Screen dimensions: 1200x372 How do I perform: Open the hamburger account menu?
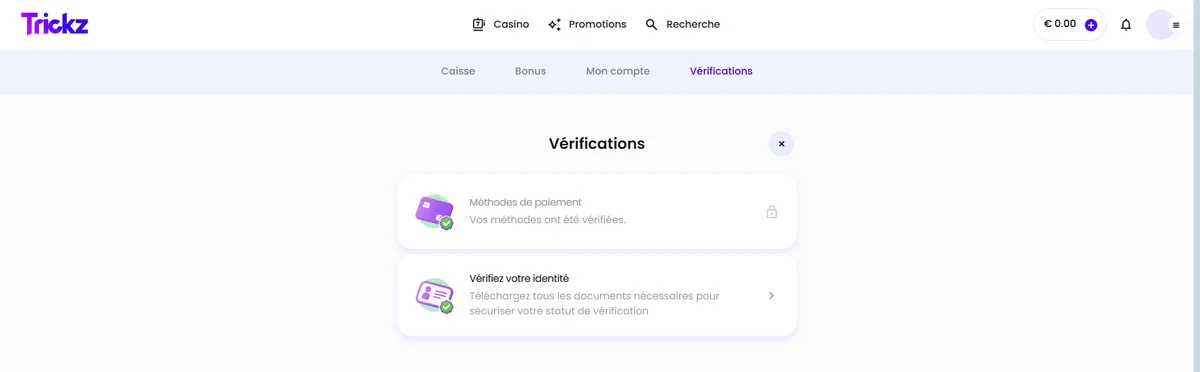point(1176,25)
